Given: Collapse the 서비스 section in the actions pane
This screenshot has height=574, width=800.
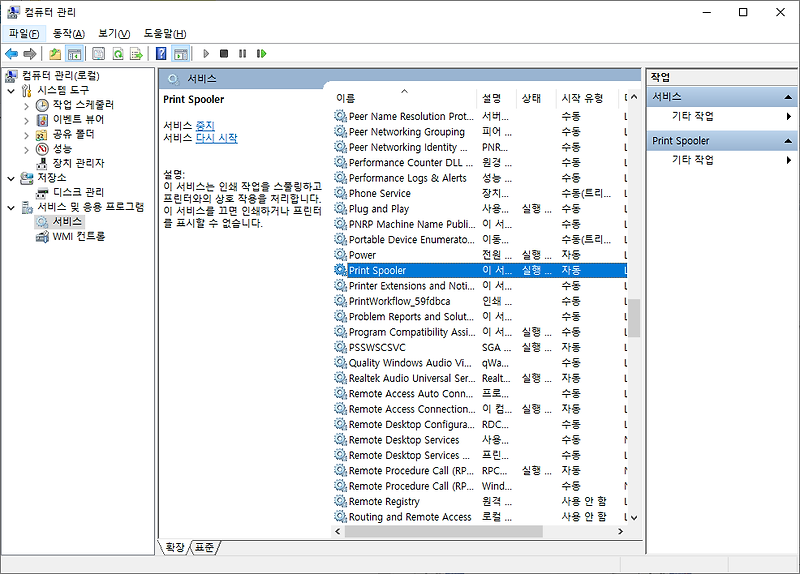Looking at the screenshot, I should click(788, 97).
